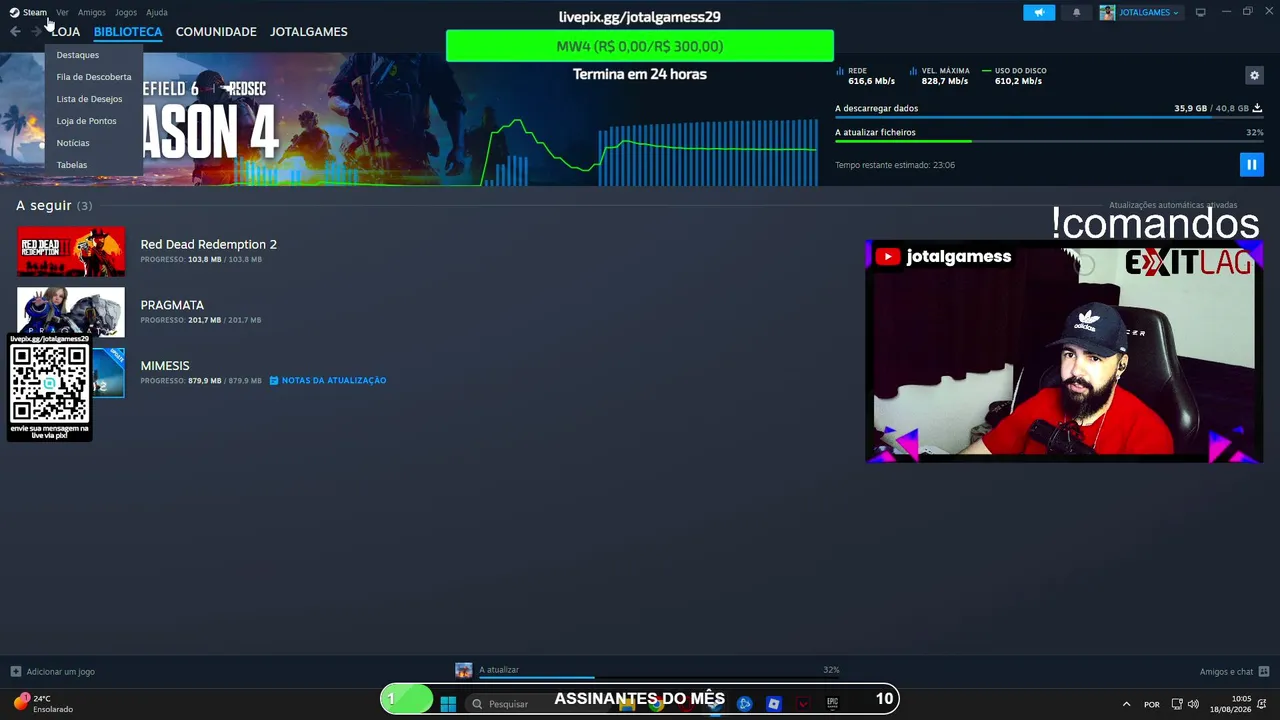Screen dimensions: 1280x720
Task: Click the download icon beside 40,8 GB
Action: (1257, 108)
